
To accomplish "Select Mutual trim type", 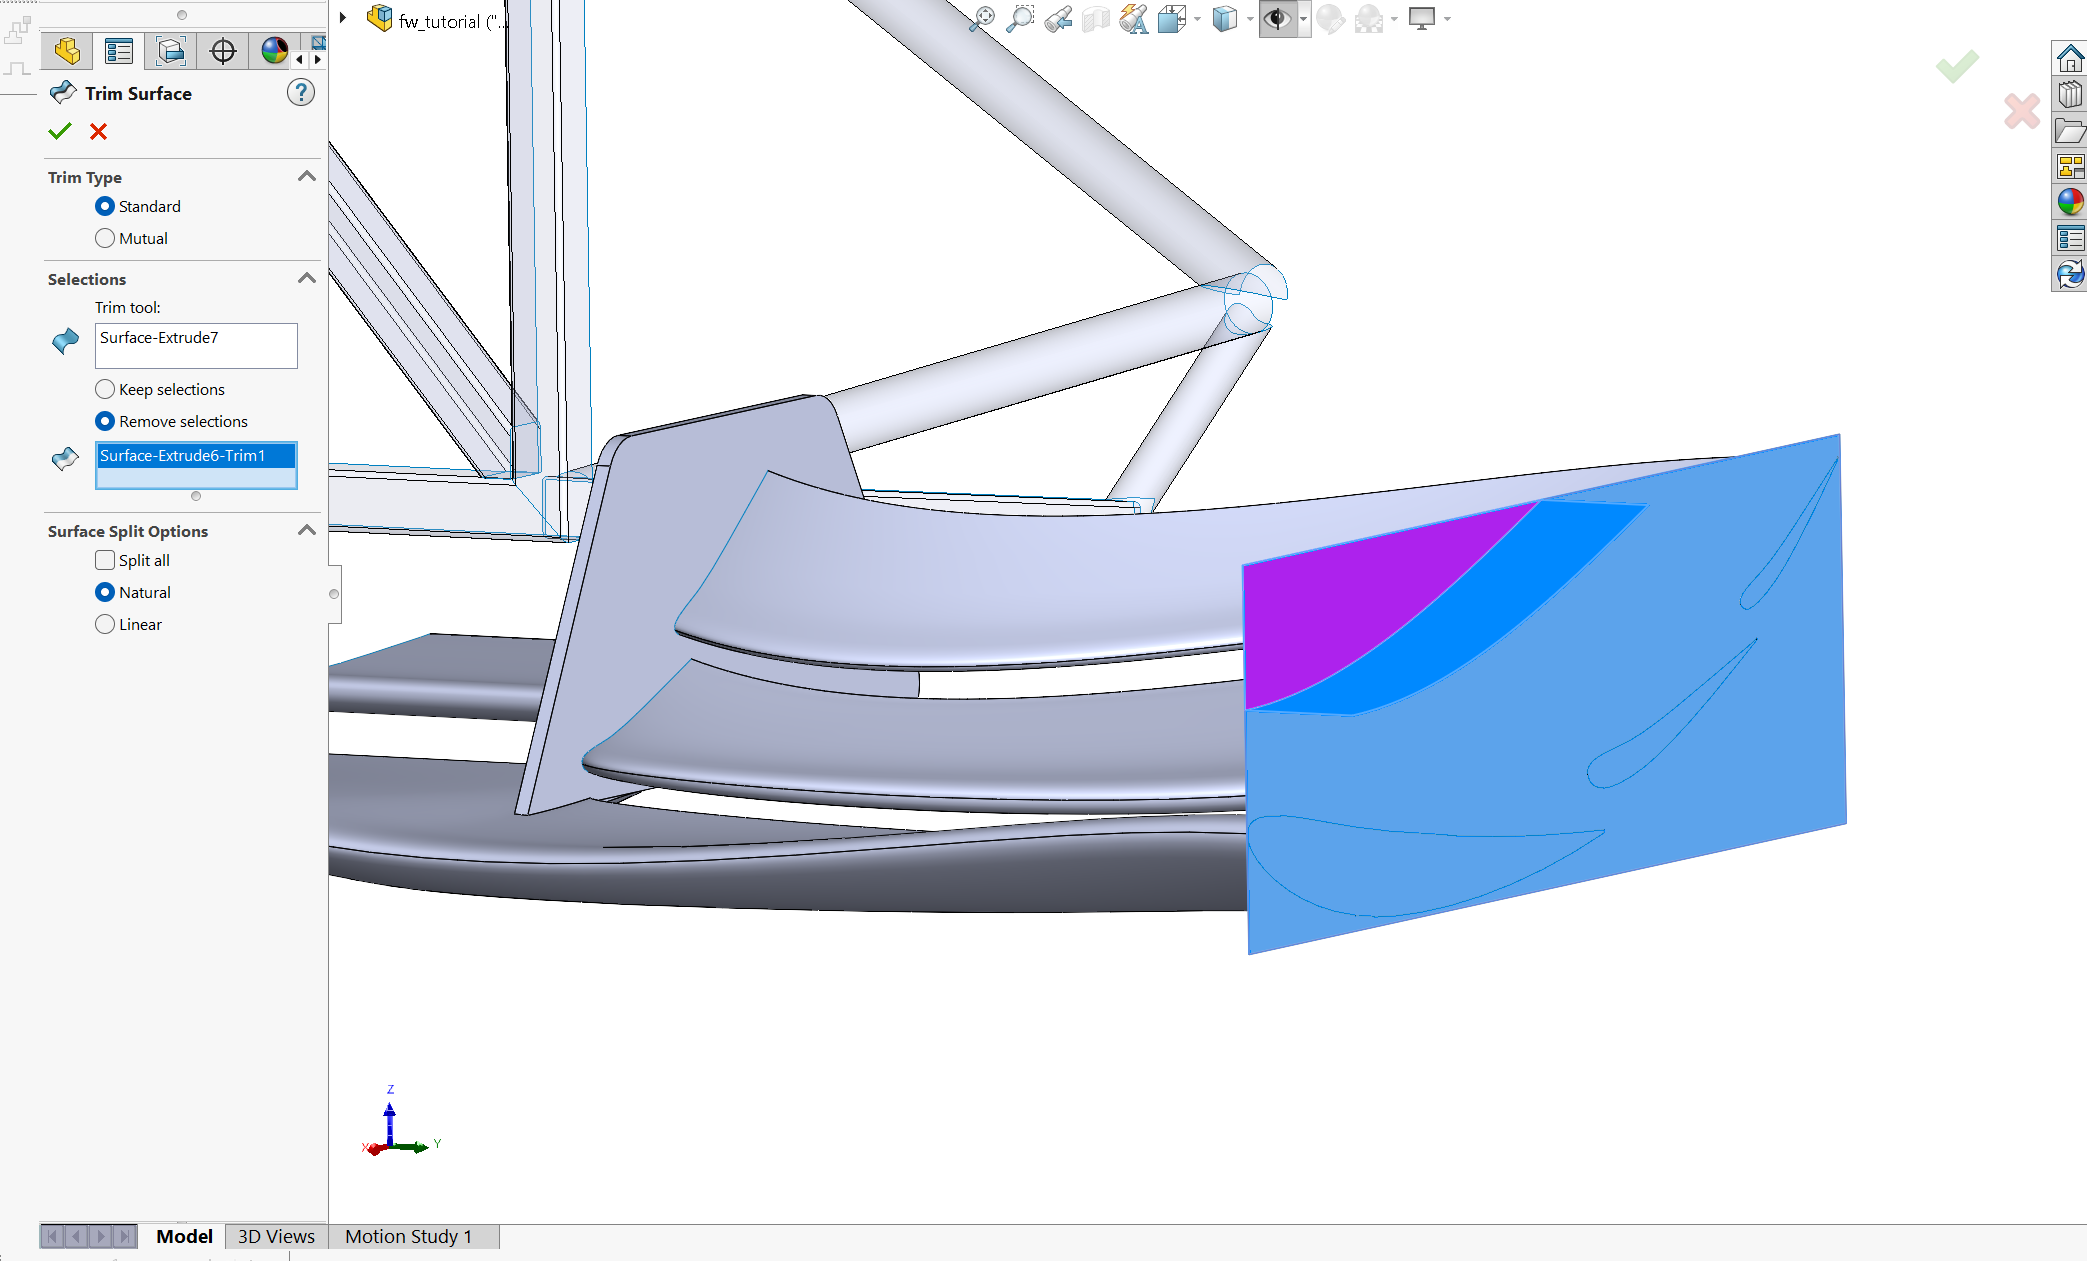I will click(x=105, y=238).
